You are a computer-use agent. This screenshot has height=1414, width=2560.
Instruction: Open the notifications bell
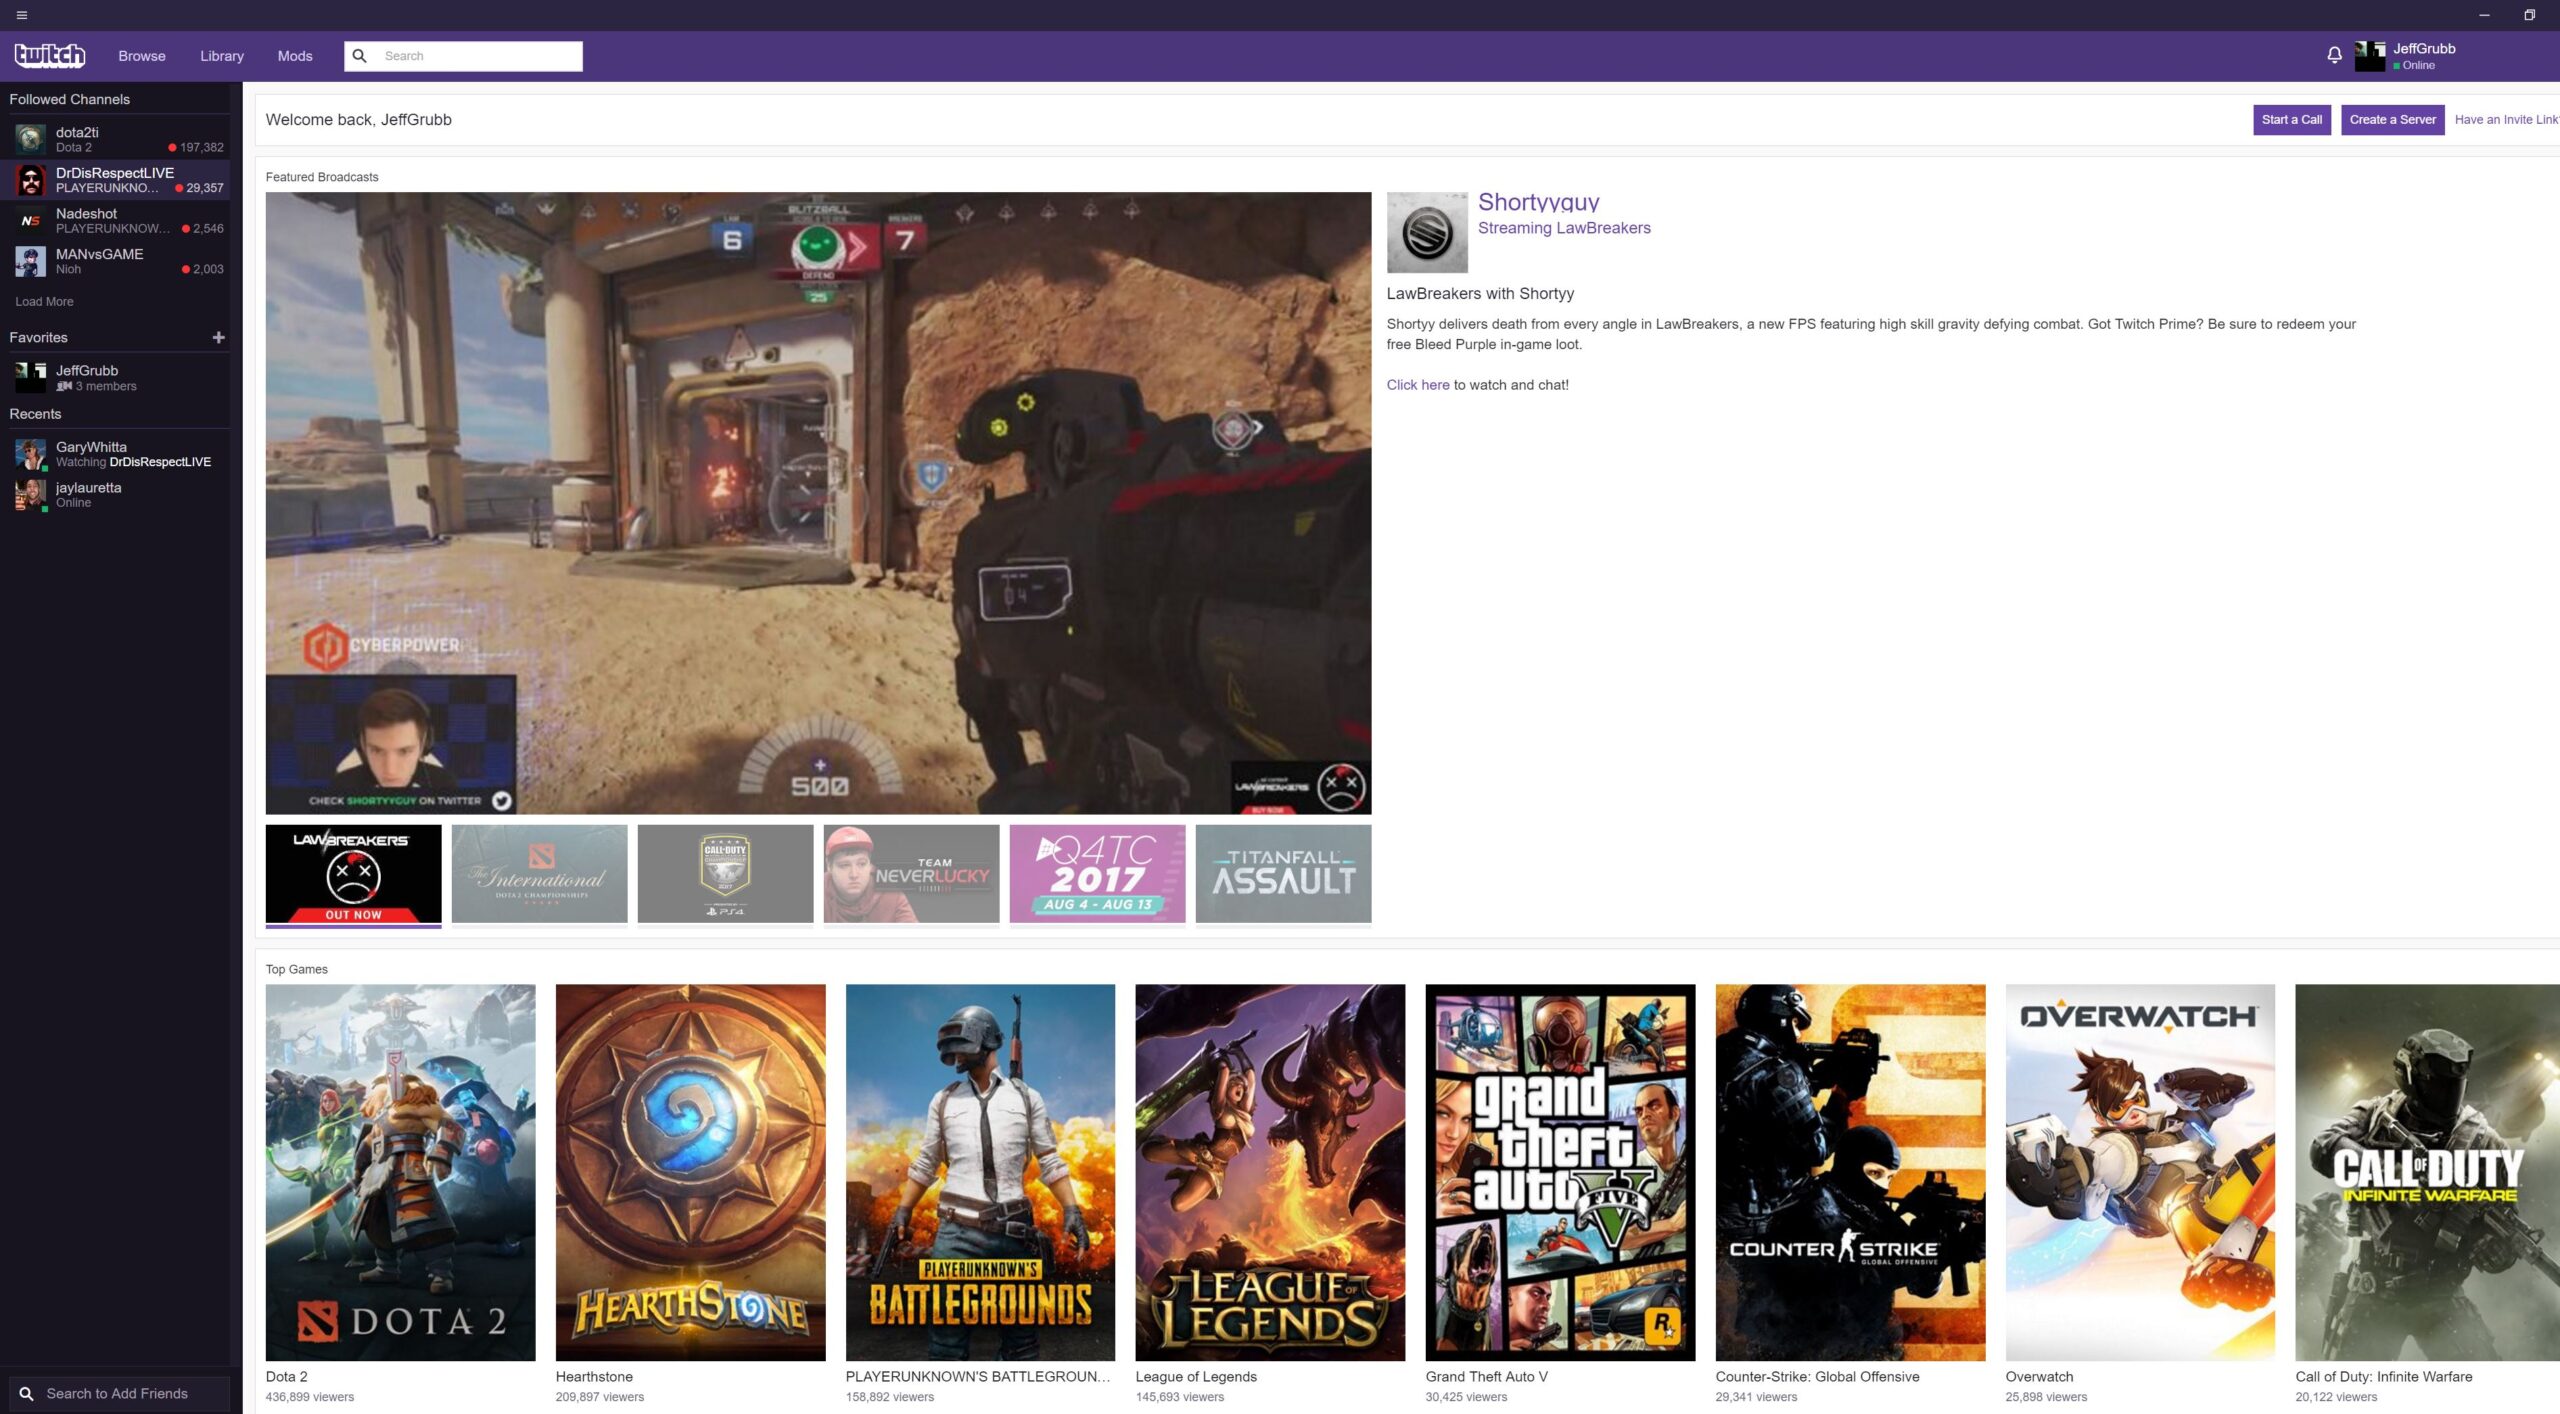point(2334,56)
